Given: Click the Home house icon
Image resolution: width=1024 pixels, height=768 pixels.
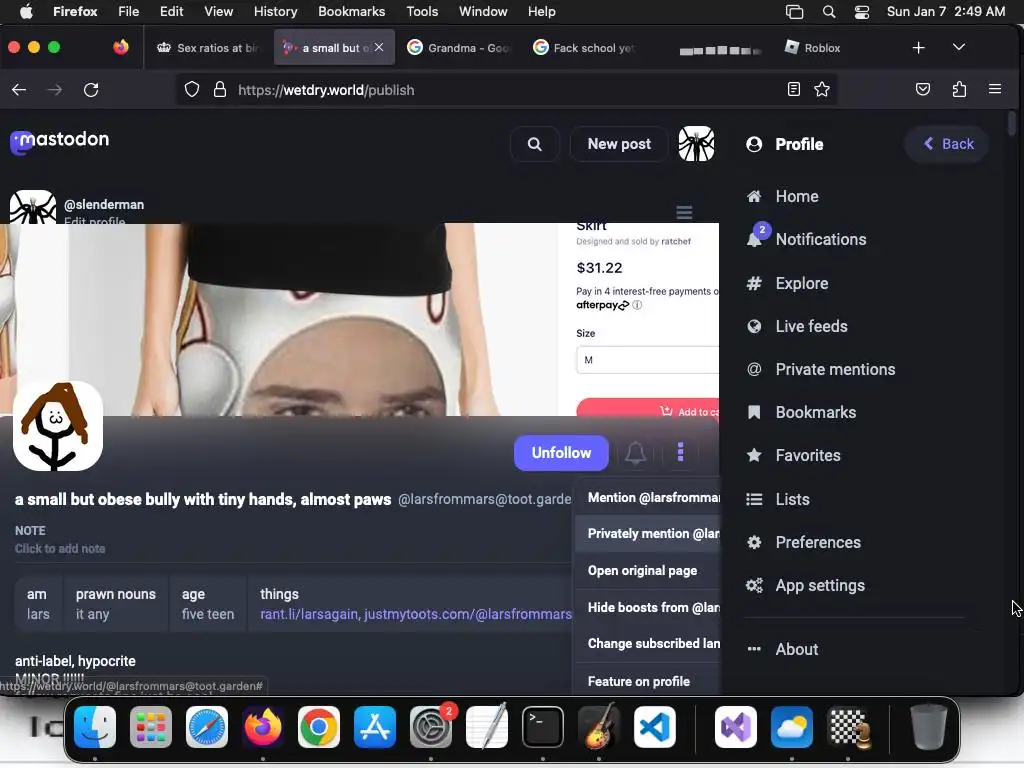Looking at the screenshot, I should (754, 197).
